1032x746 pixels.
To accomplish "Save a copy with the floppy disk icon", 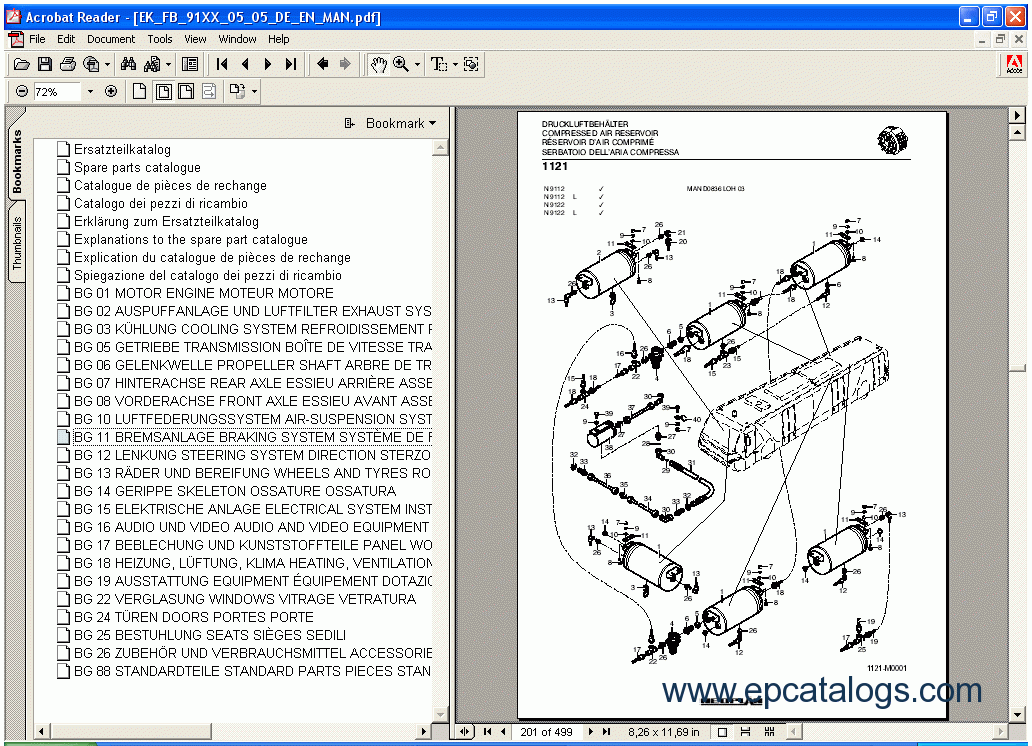I will tap(45, 64).
